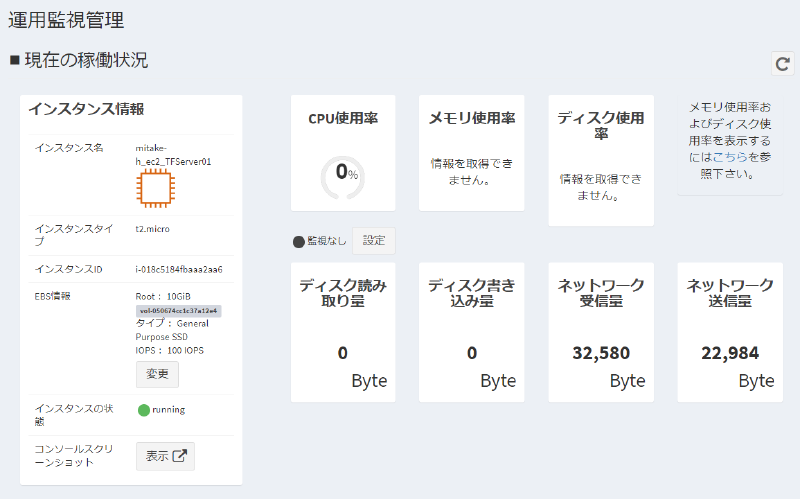Click the instance name mitake-h_ec2_TFServer01
The image size is (800, 499).
tap(173, 153)
